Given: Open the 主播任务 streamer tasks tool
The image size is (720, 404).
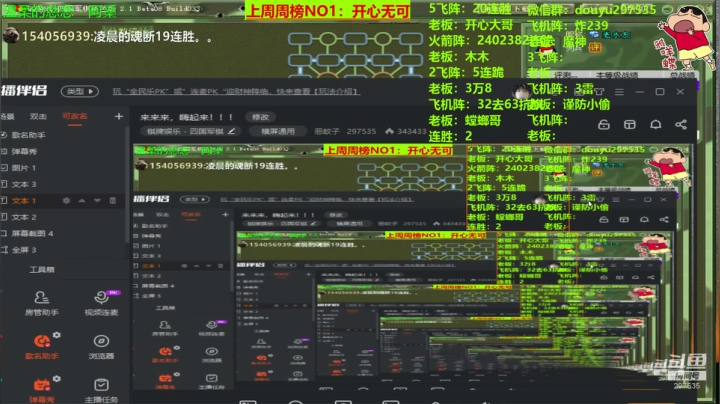Looking at the screenshot, I should pos(101,390).
